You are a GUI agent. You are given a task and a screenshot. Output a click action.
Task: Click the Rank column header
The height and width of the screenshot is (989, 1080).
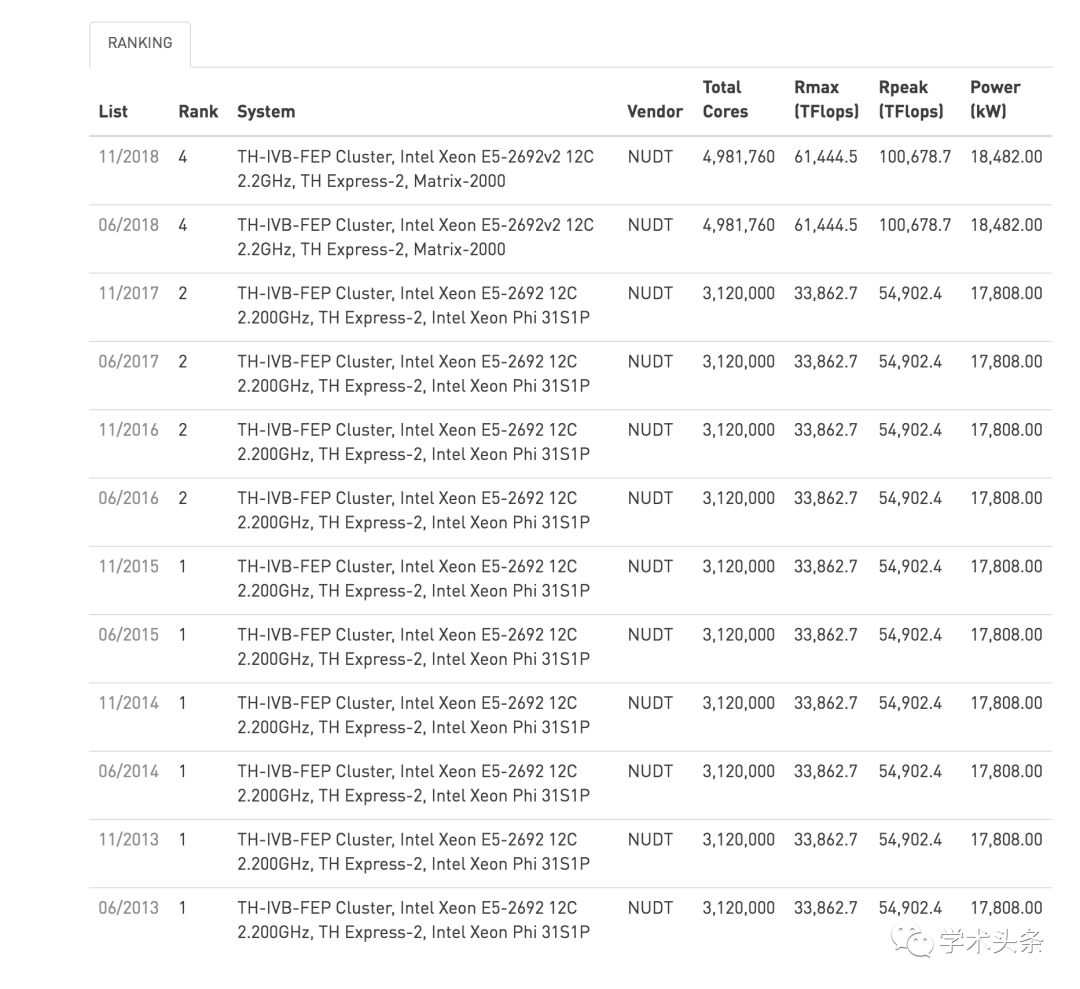point(198,112)
